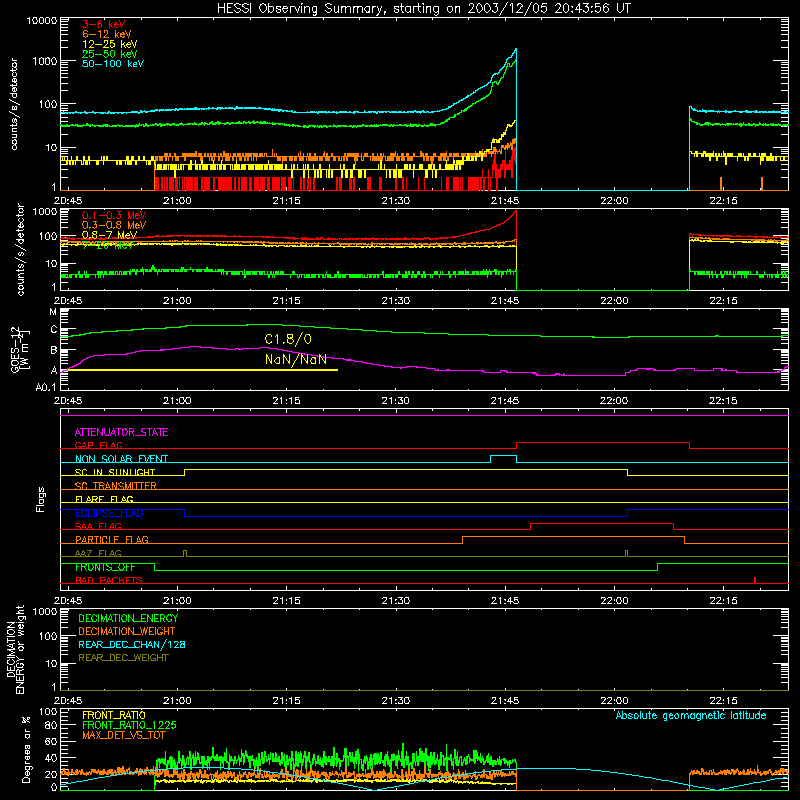Select the 'NON_SOLAR_EVENT' flag label

121,459
